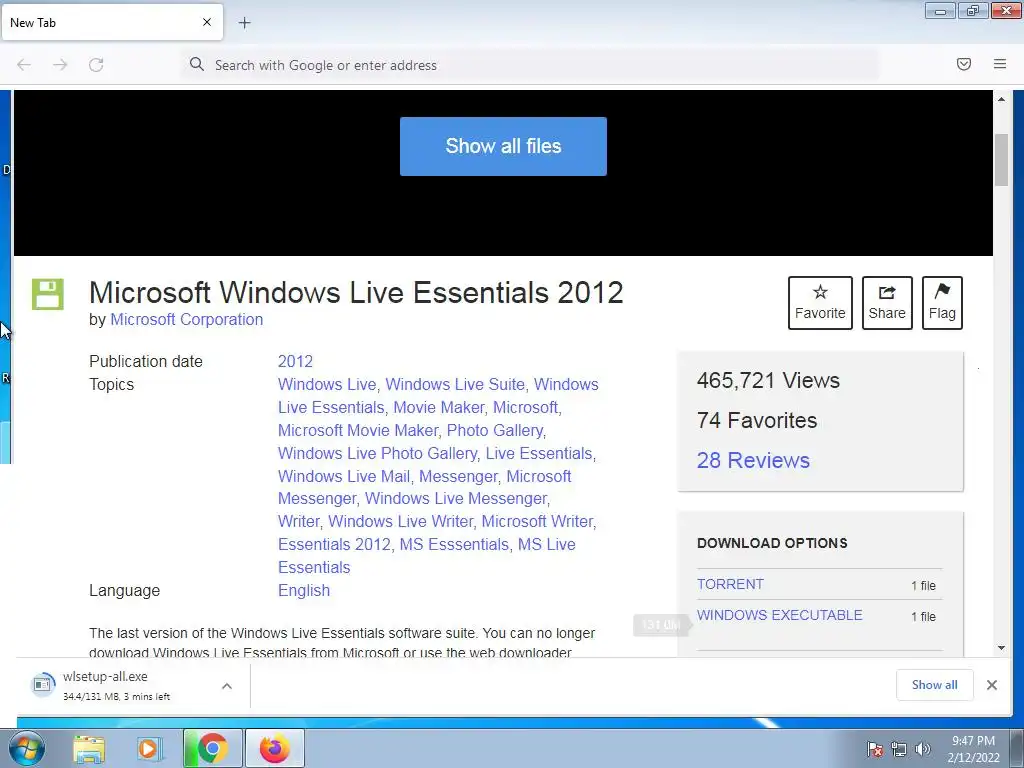Open the English language link

304,590
